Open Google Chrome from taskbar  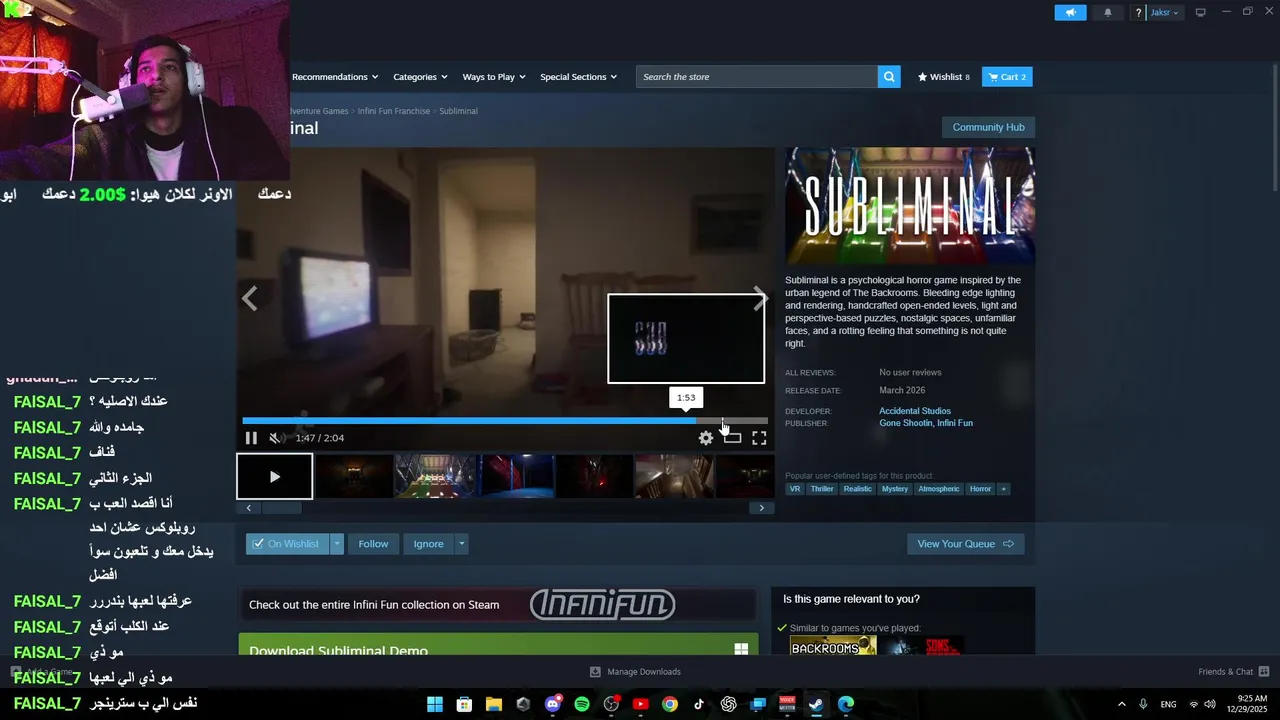pyautogui.click(x=670, y=704)
